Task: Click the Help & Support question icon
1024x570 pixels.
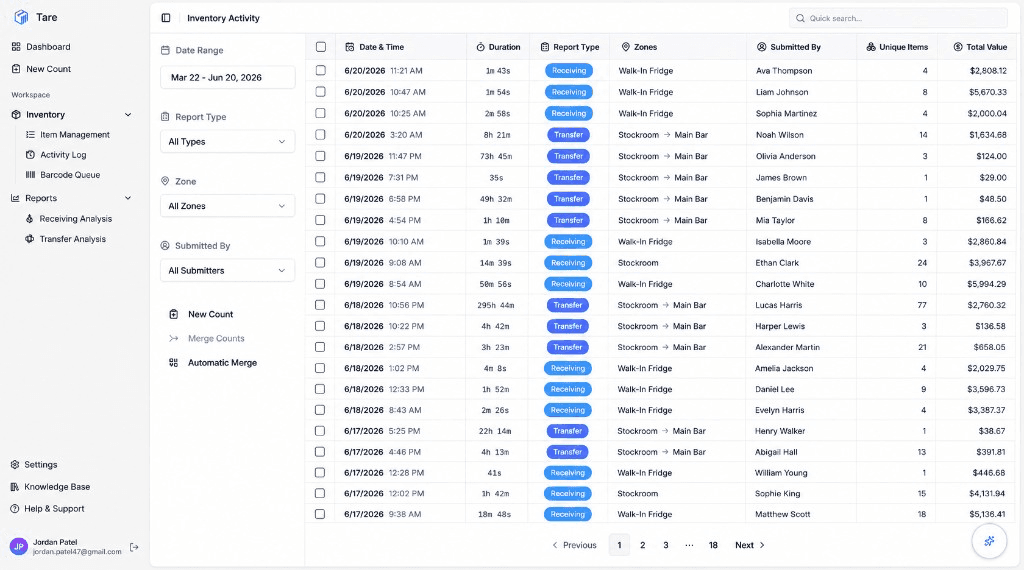Action: tap(14, 509)
